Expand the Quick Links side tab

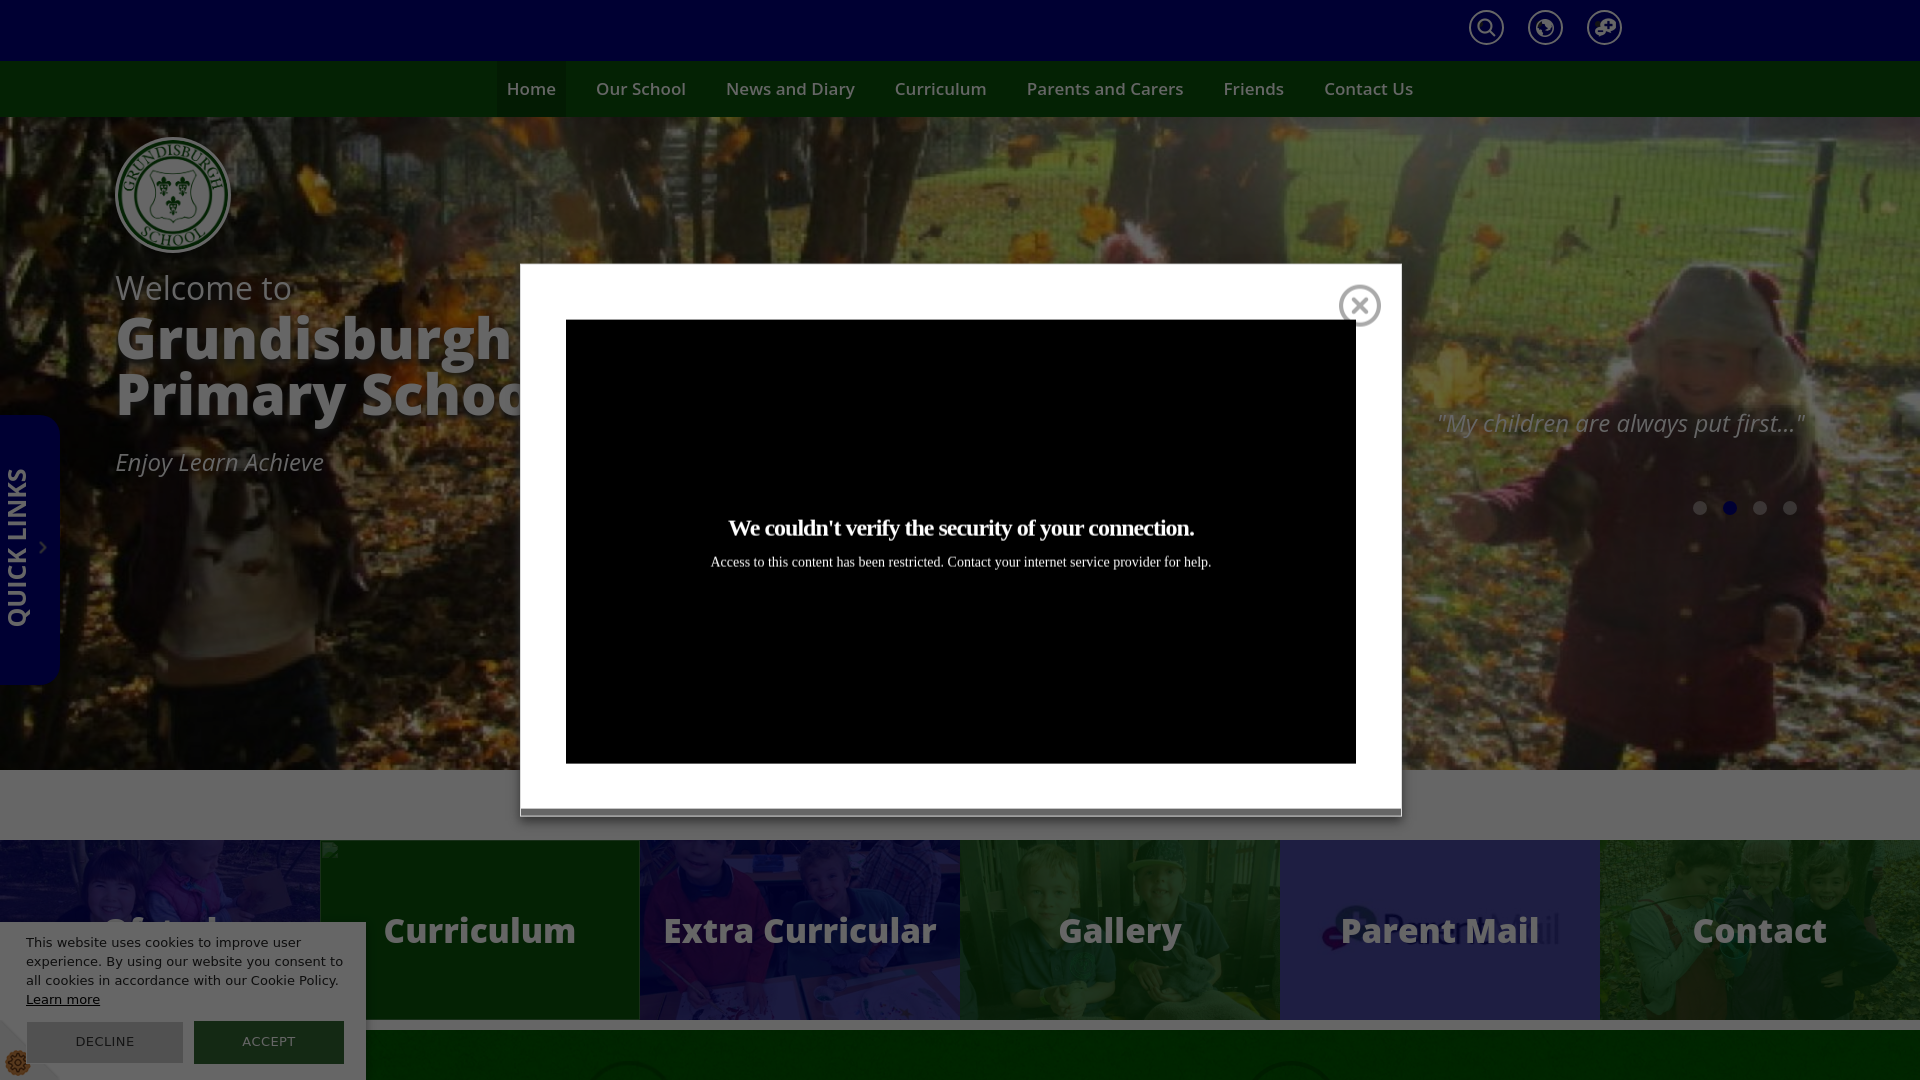(30, 549)
